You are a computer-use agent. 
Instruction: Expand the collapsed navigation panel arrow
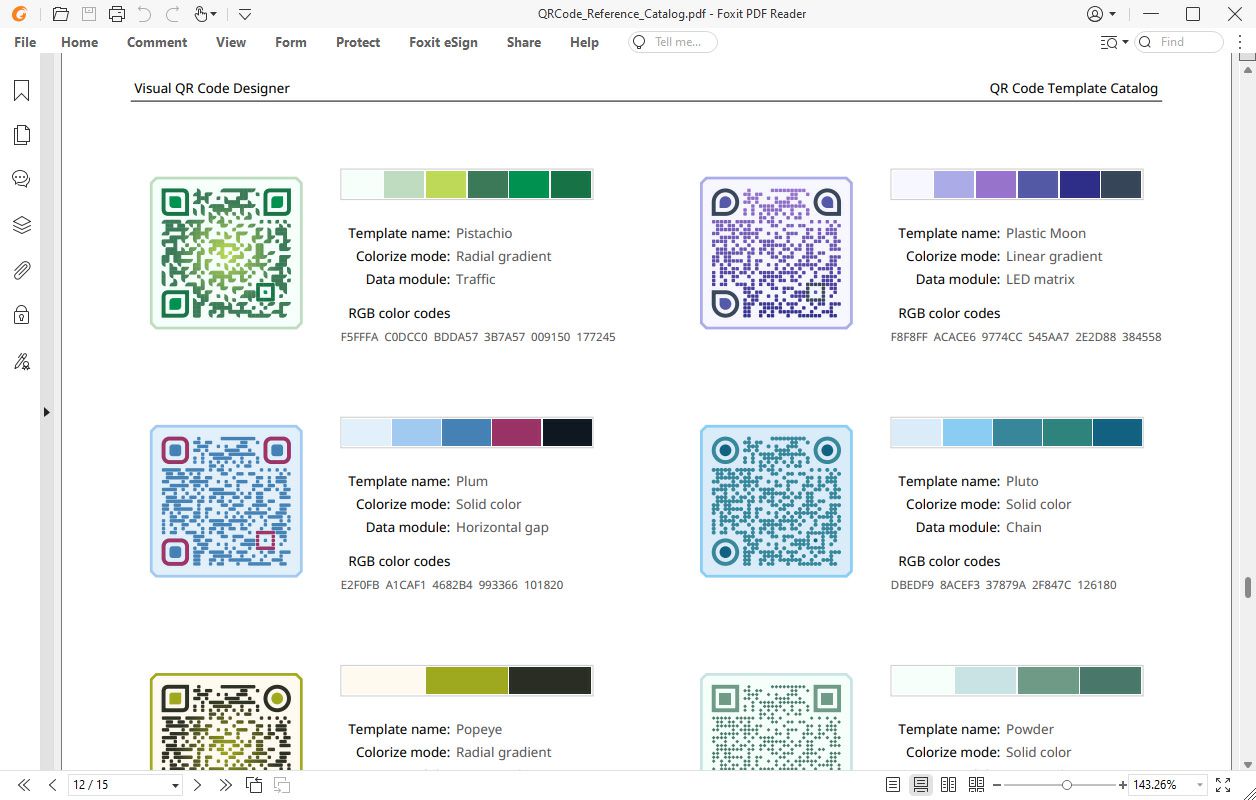[46, 412]
